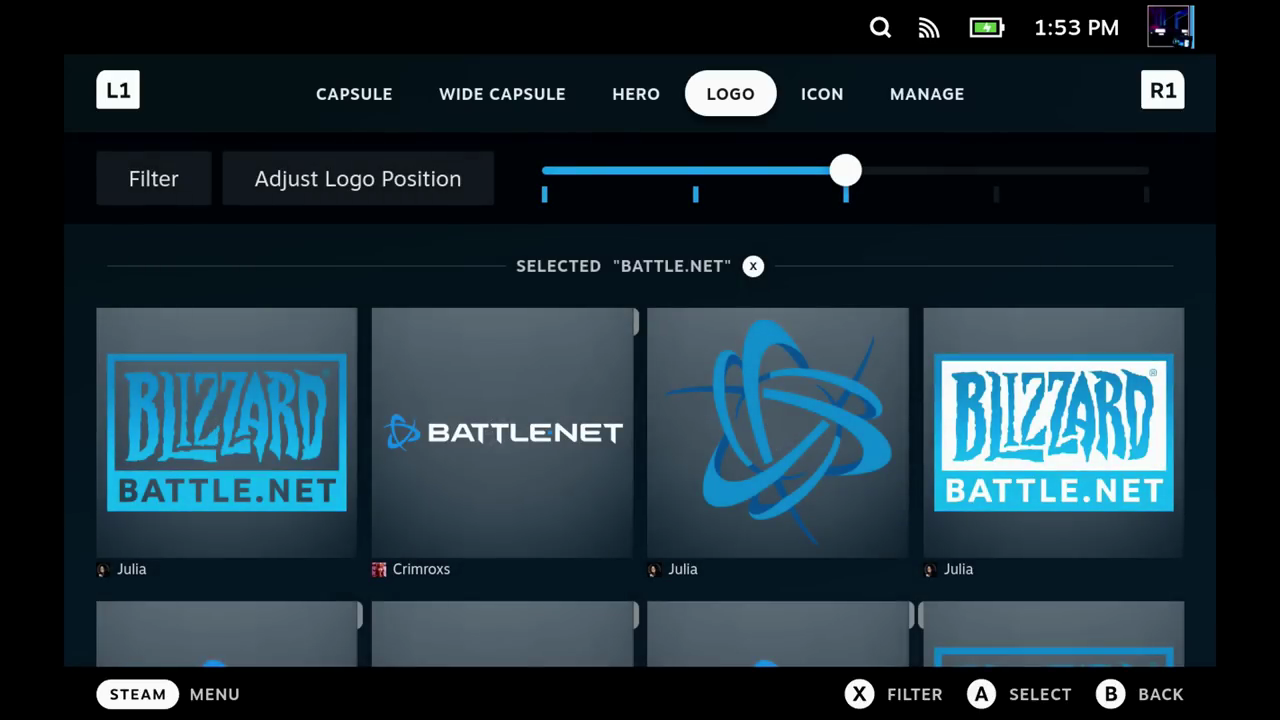The height and width of the screenshot is (720, 1280).
Task: Select the blue Battle.net swirl emblem logo
Action: click(x=778, y=432)
